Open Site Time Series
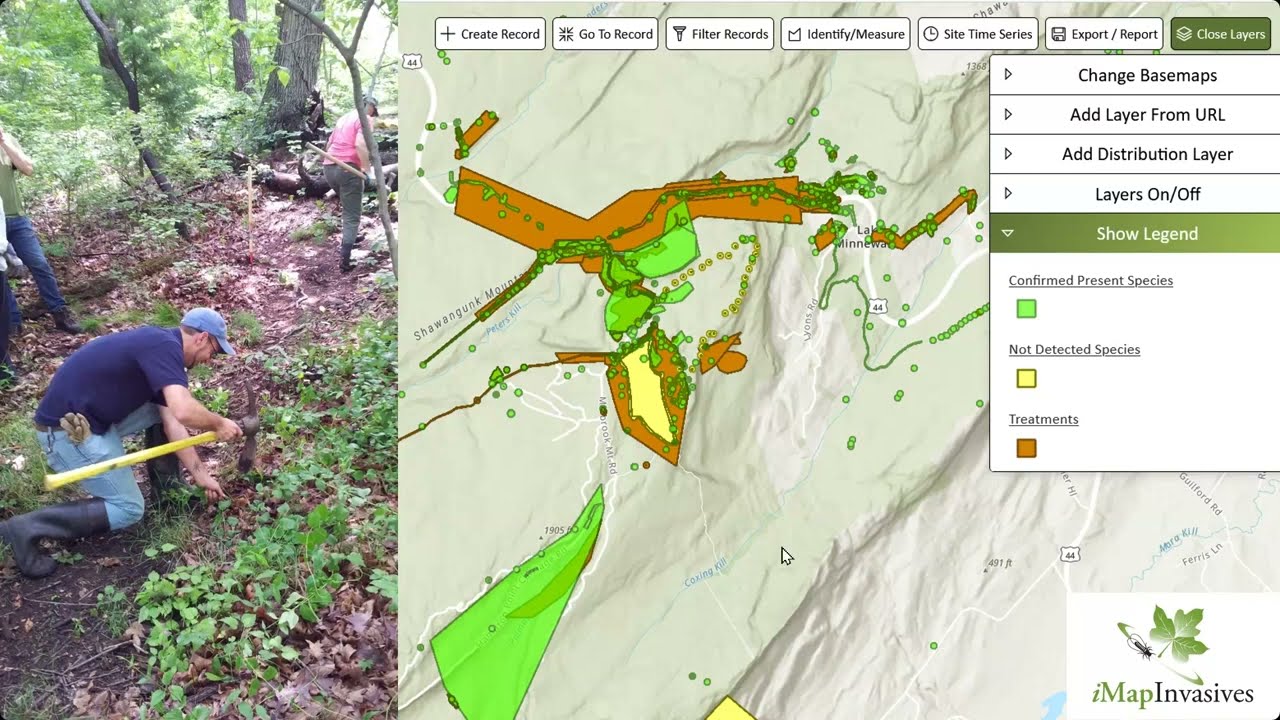The height and width of the screenshot is (720, 1280). (x=978, y=34)
